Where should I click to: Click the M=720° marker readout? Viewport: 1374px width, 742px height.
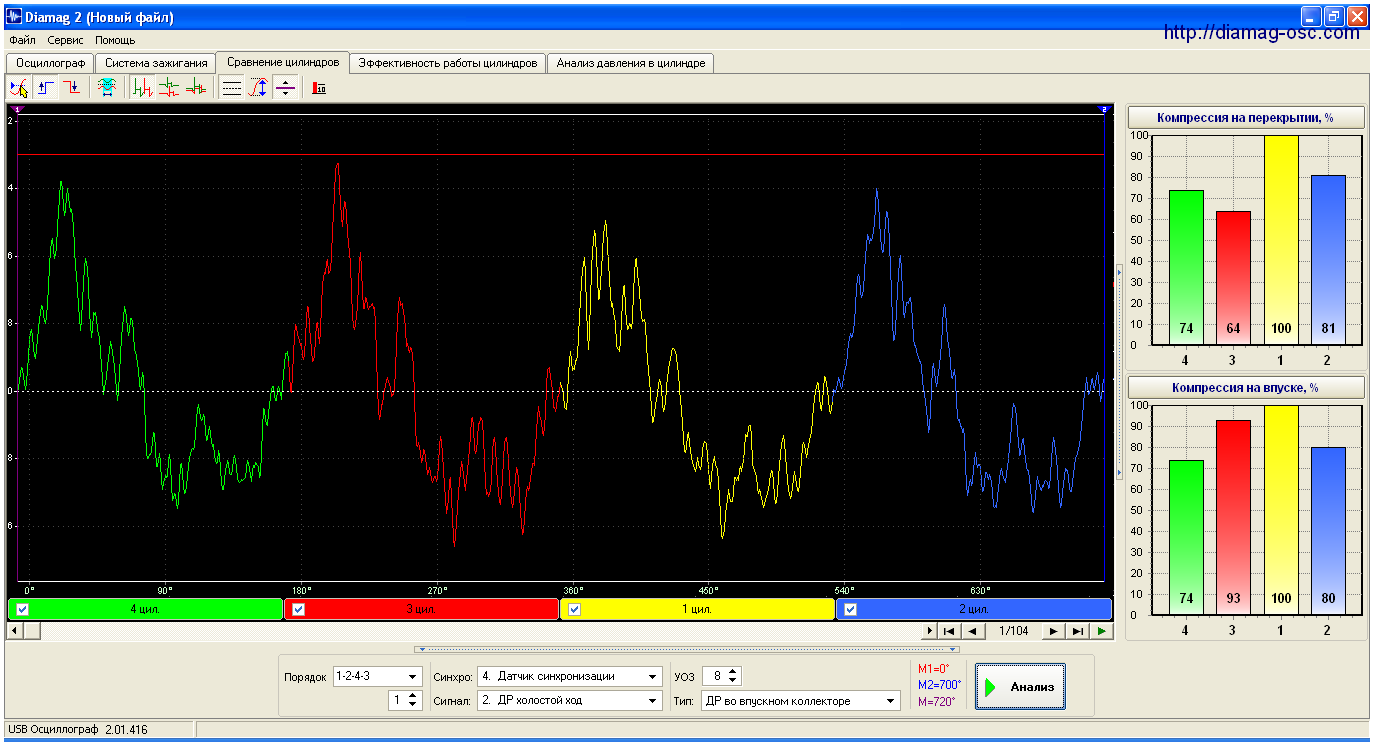tap(936, 702)
